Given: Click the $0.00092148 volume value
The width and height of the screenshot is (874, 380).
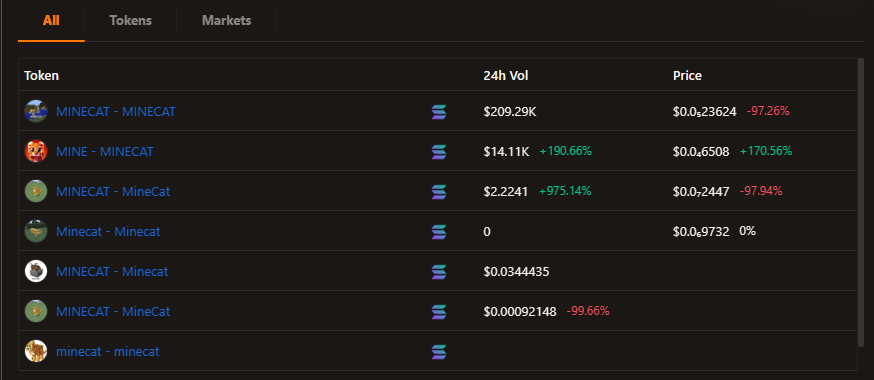Looking at the screenshot, I should tap(519, 312).
